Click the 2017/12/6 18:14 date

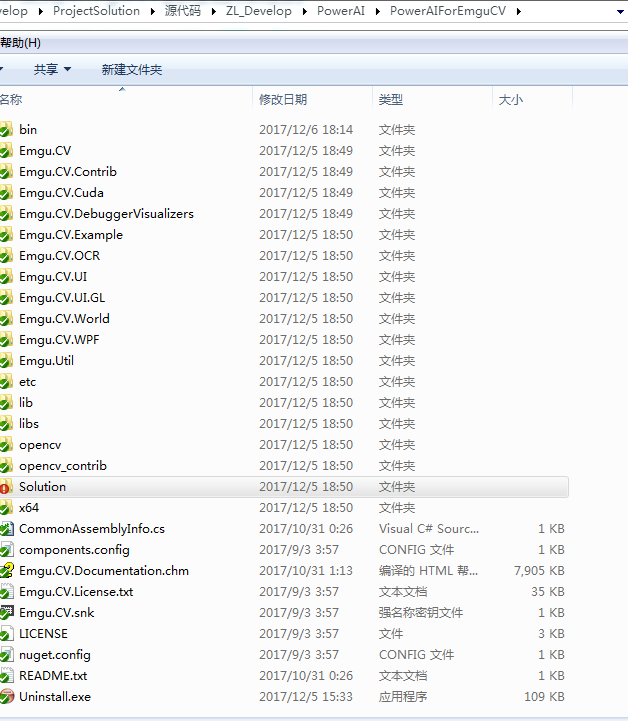point(306,130)
